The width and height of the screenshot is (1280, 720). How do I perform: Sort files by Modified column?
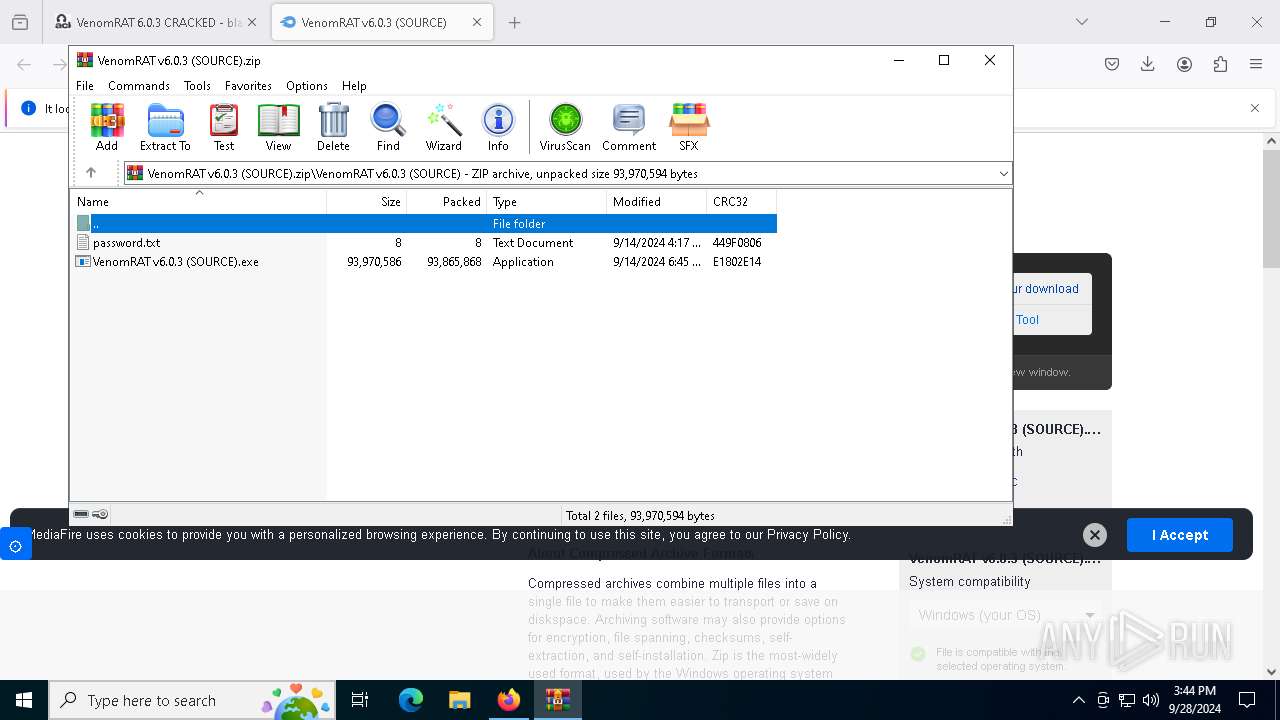(656, 201)
